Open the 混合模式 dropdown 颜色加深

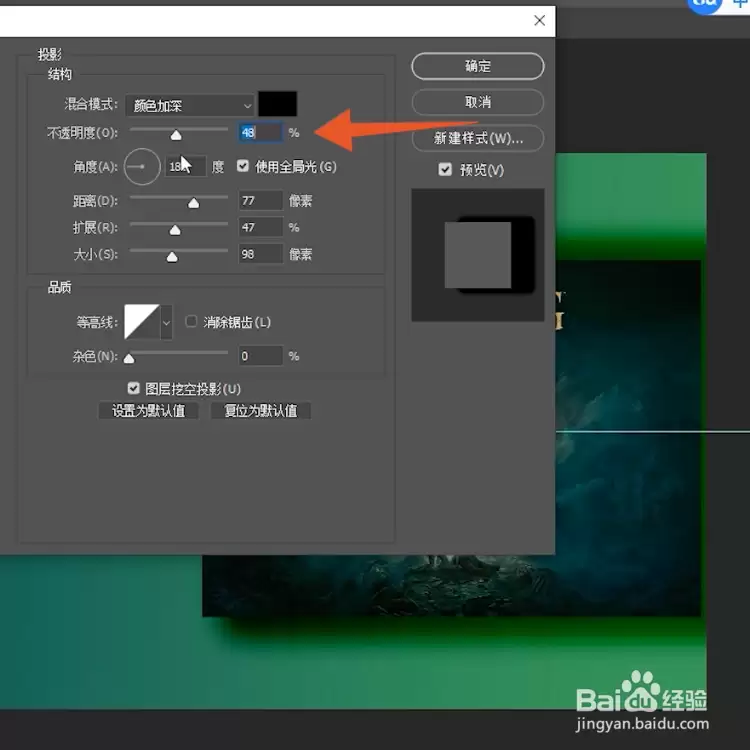click(x=190, y=105)
